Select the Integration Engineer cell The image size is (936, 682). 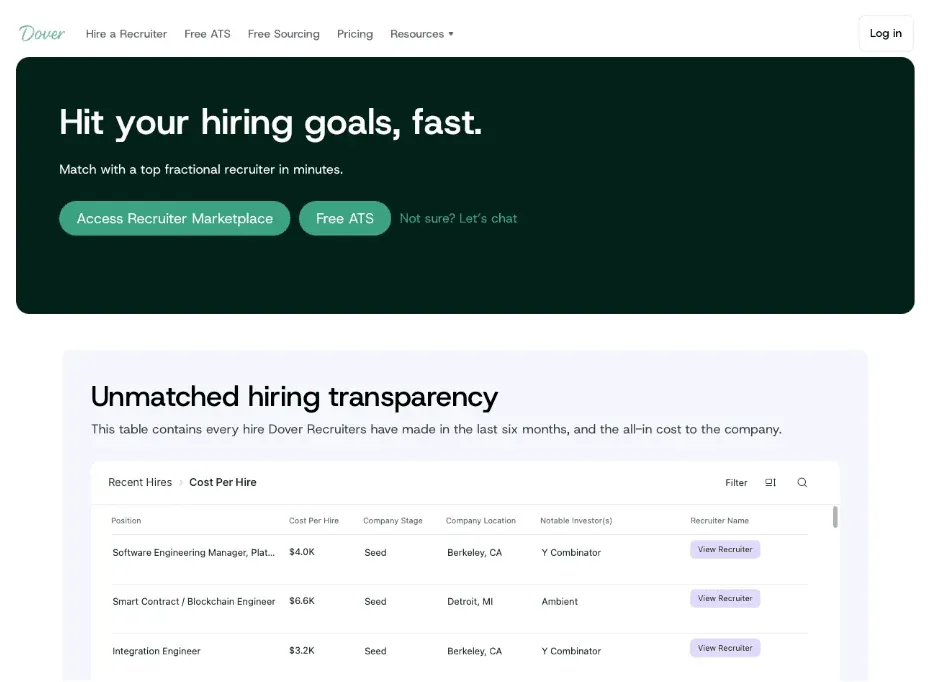[x=156, y=651]
